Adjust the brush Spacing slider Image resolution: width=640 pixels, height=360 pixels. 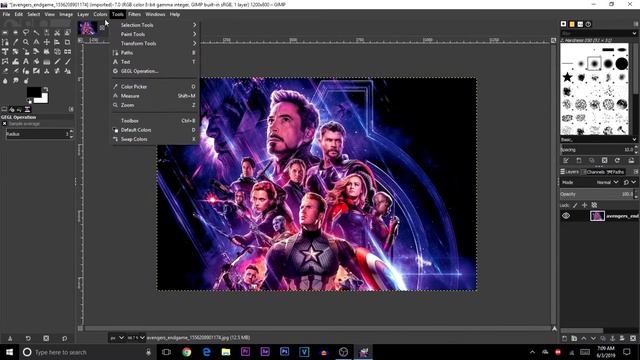[x=598, y=150]
